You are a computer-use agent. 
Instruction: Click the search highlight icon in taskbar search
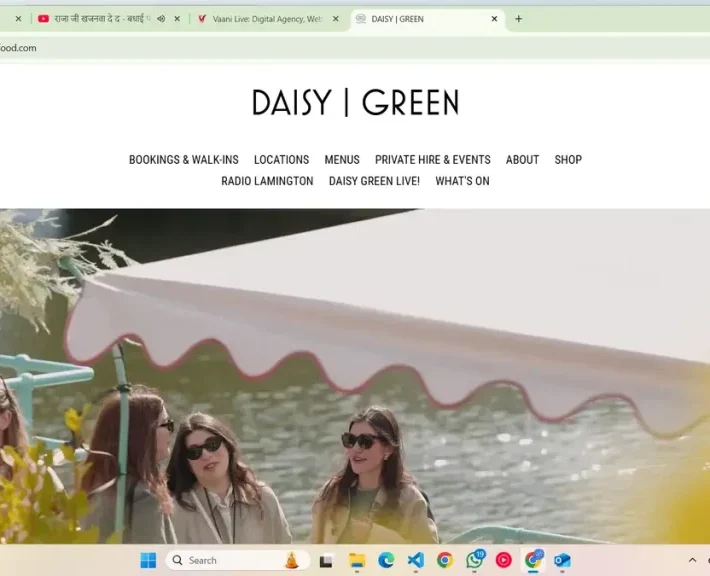tap(292, 560)
